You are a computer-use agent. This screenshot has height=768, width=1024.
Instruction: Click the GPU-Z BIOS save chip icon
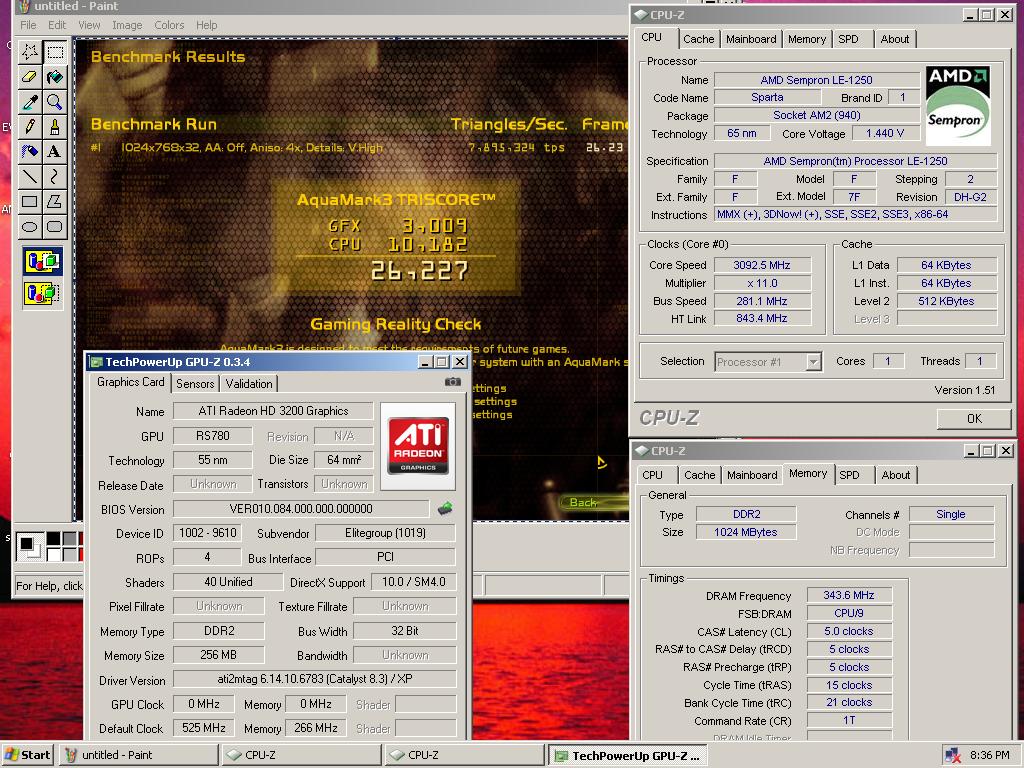445,508
